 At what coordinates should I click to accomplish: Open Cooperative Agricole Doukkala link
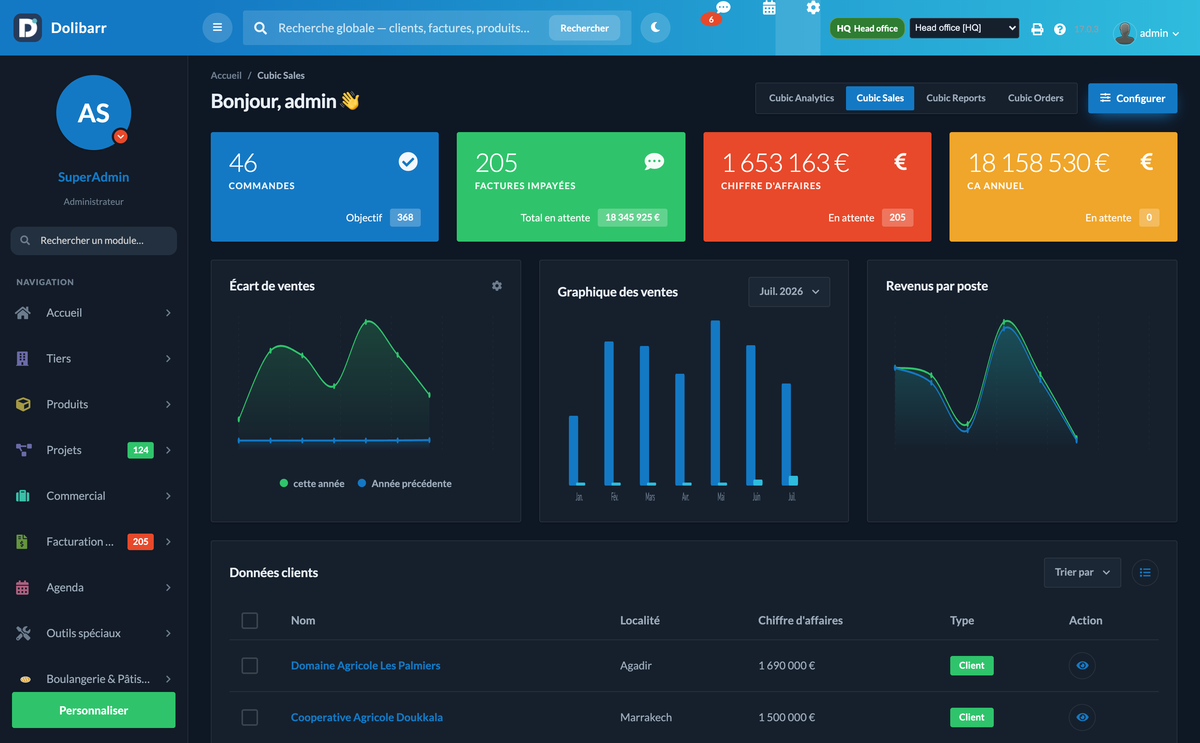tap(367, 717)
